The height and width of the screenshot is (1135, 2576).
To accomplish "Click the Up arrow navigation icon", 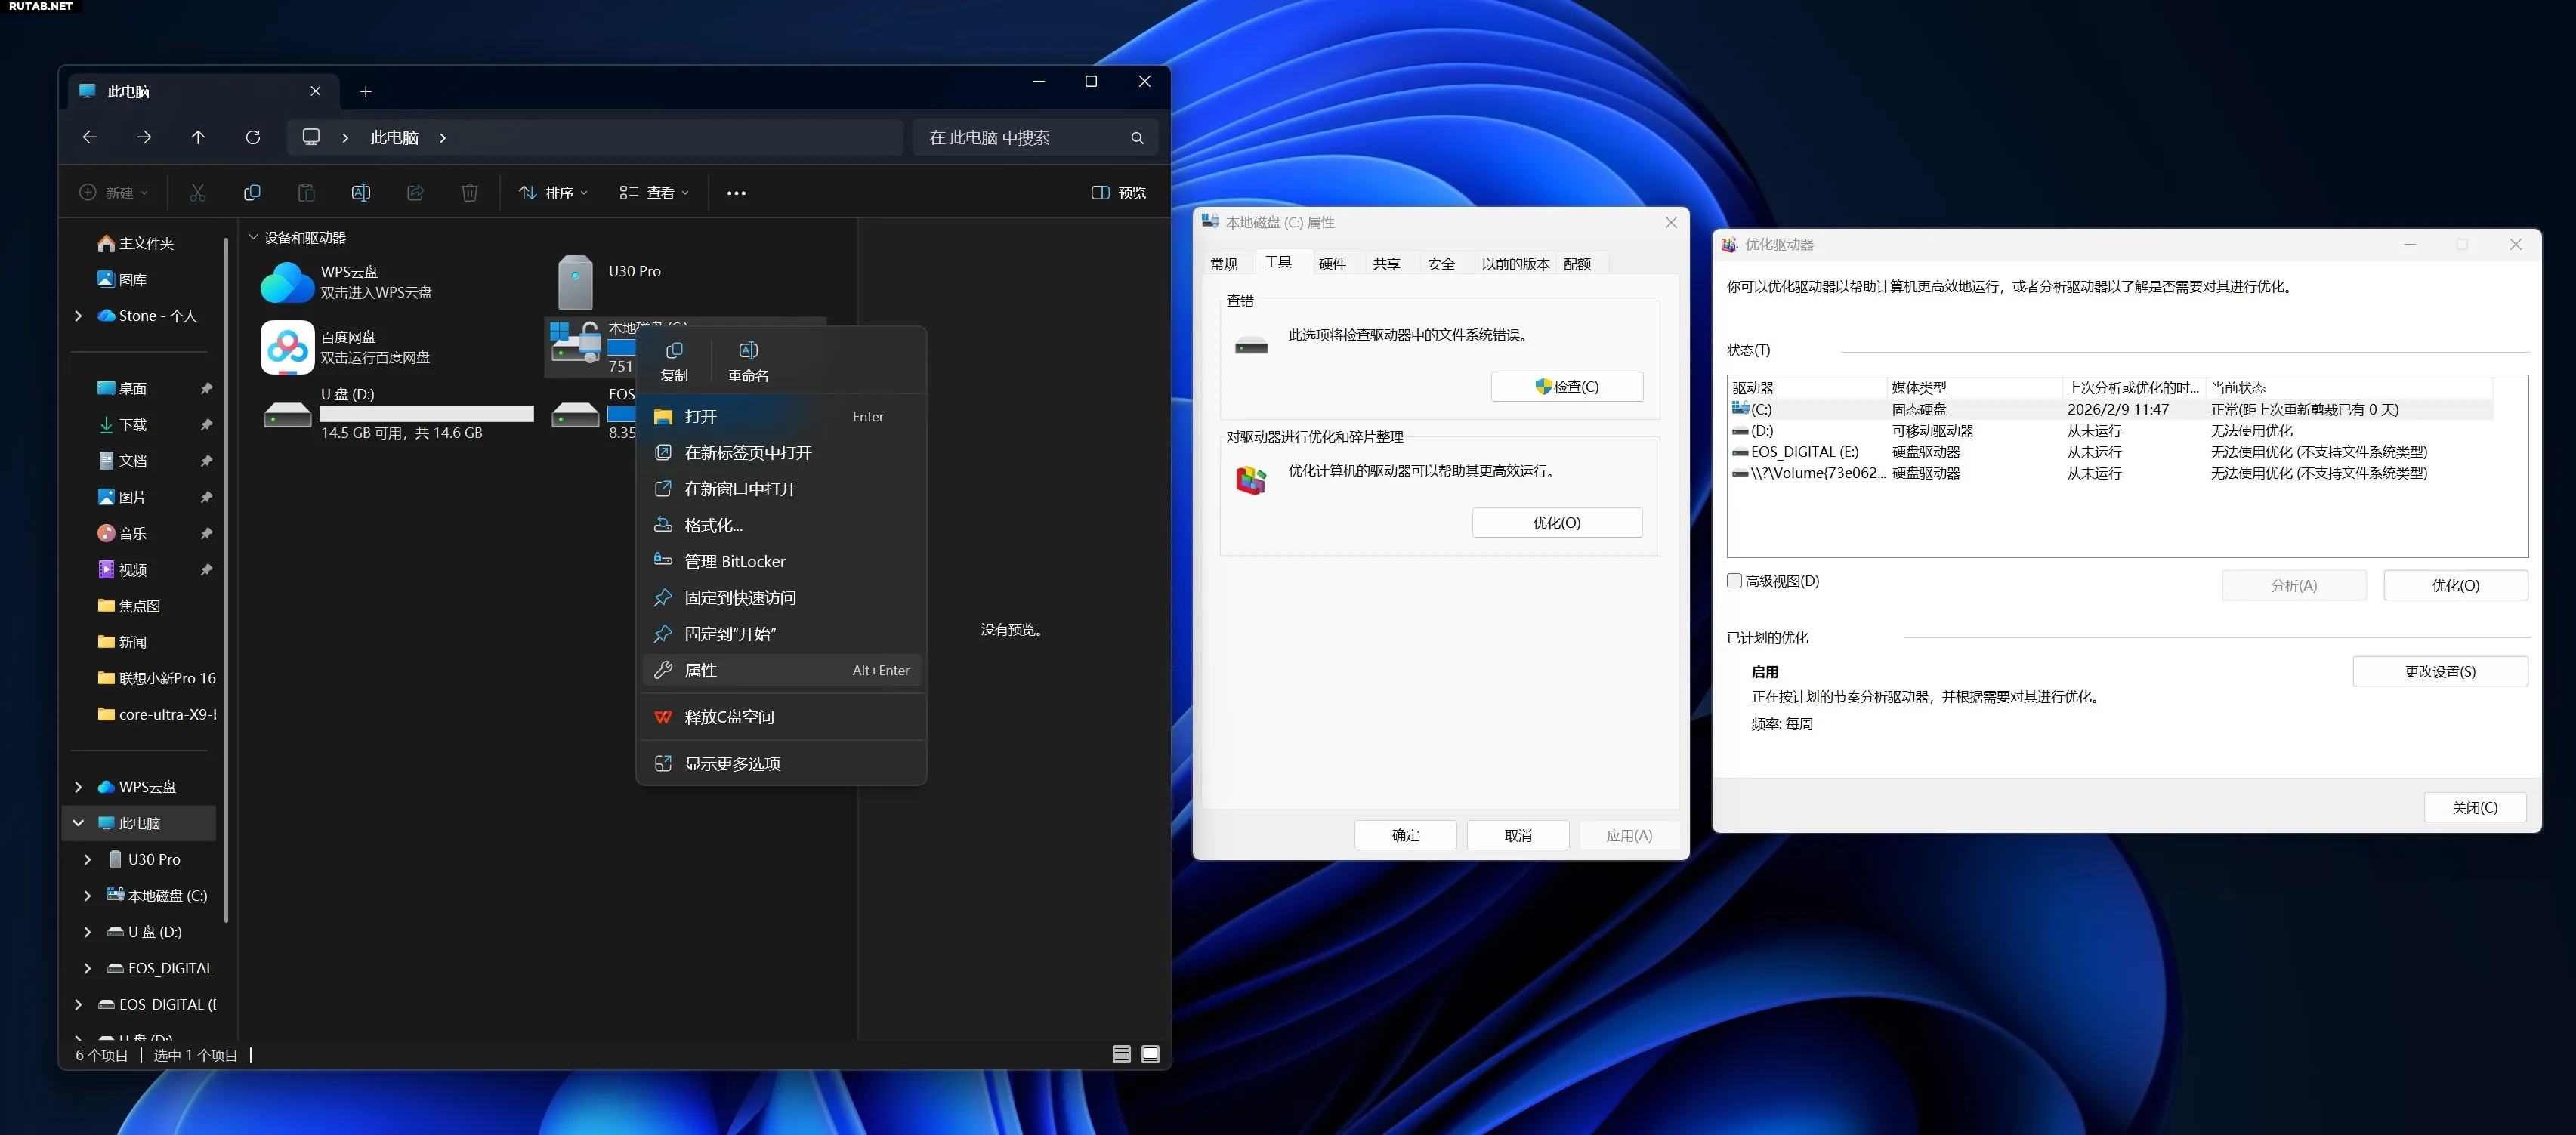I will point(198,137).
